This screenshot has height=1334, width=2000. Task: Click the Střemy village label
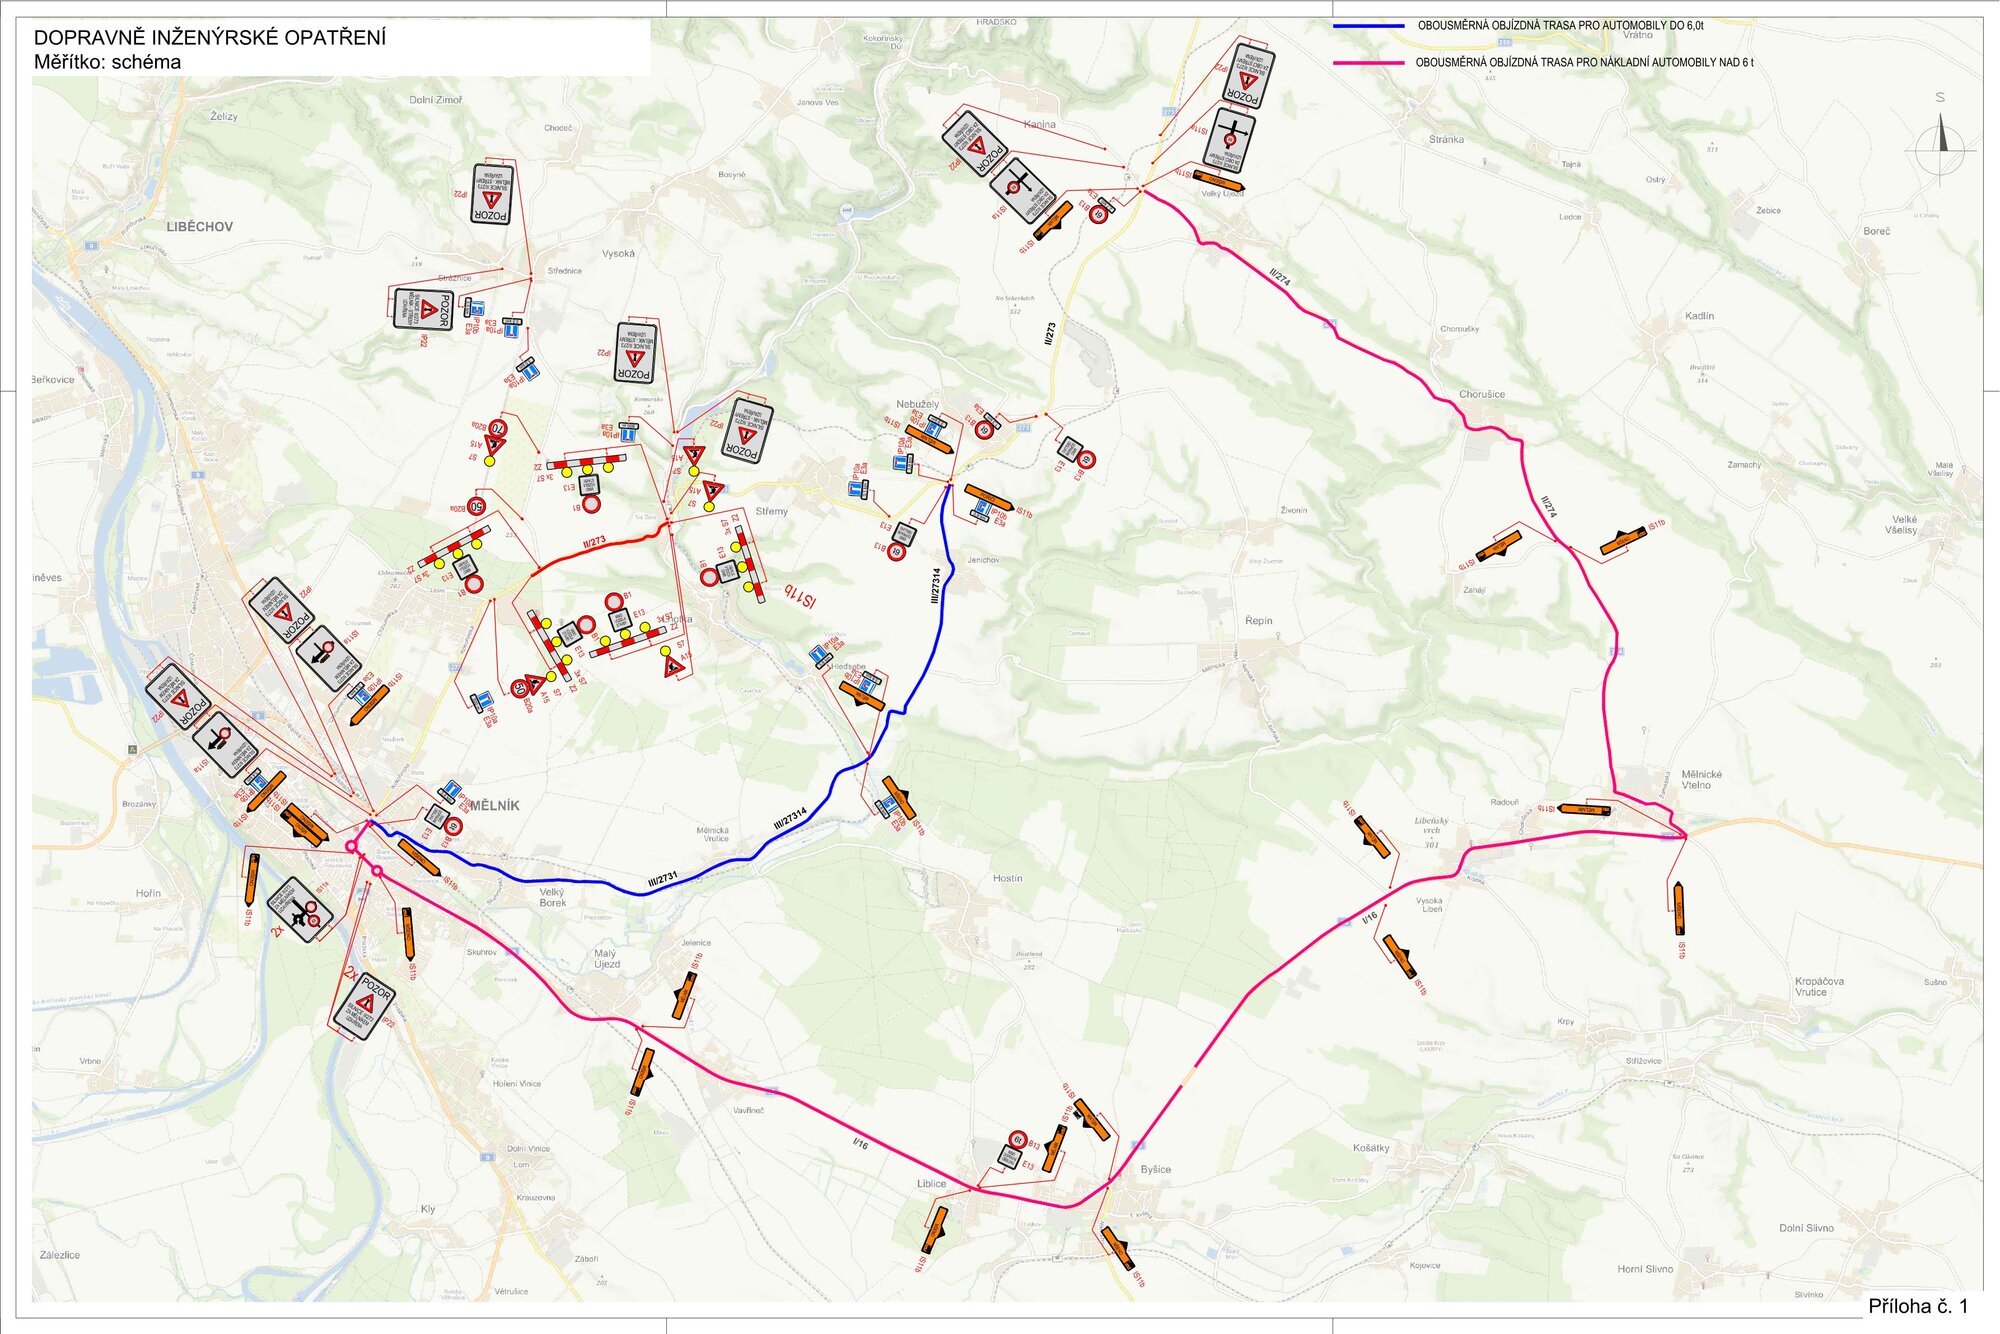[x=772, y=511]
